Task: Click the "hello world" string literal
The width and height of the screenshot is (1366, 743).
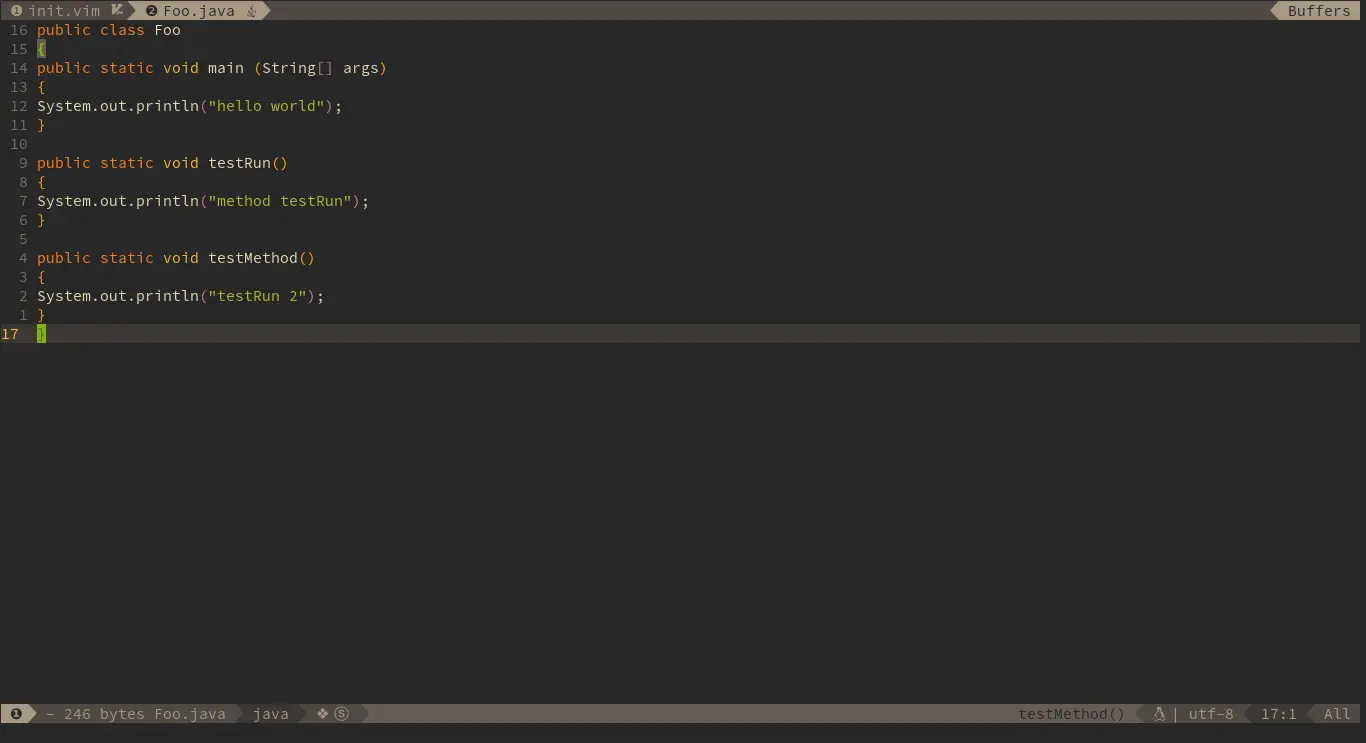Action: tap(266, 106)
